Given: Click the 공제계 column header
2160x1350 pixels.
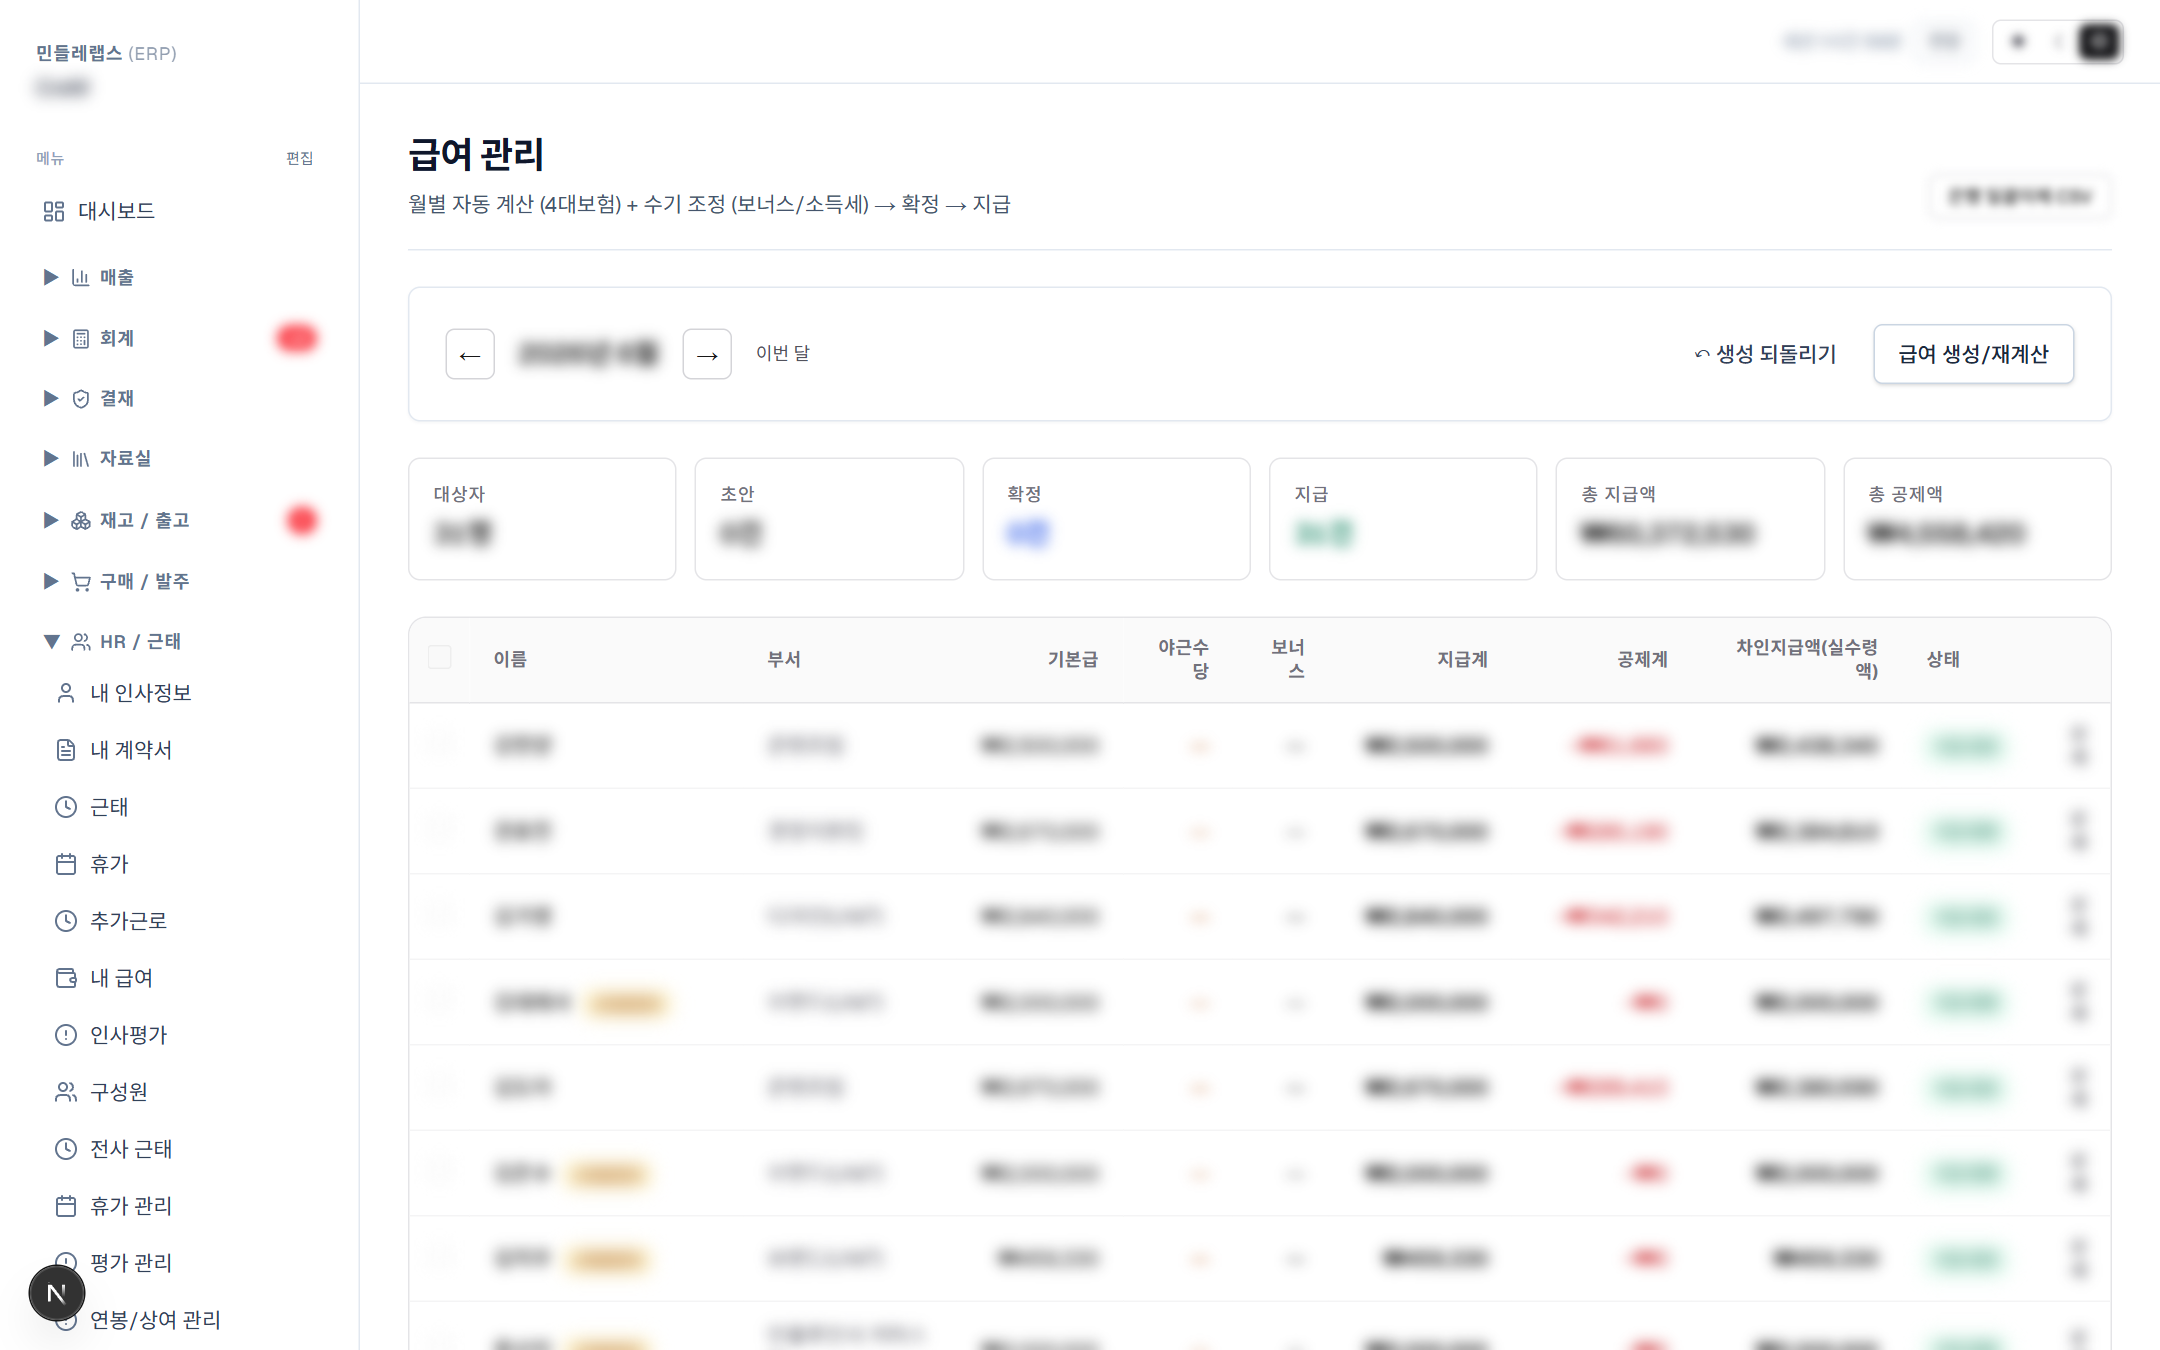Looking at the screenshot, I should pos(1642,659).
